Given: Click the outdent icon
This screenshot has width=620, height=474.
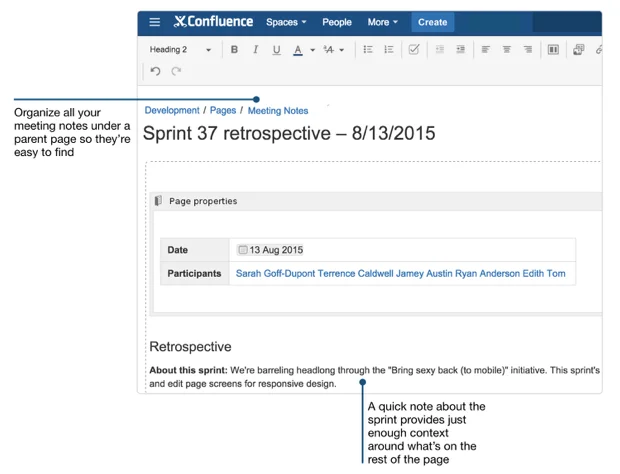Looking at the screenshot, I should 440,49.
